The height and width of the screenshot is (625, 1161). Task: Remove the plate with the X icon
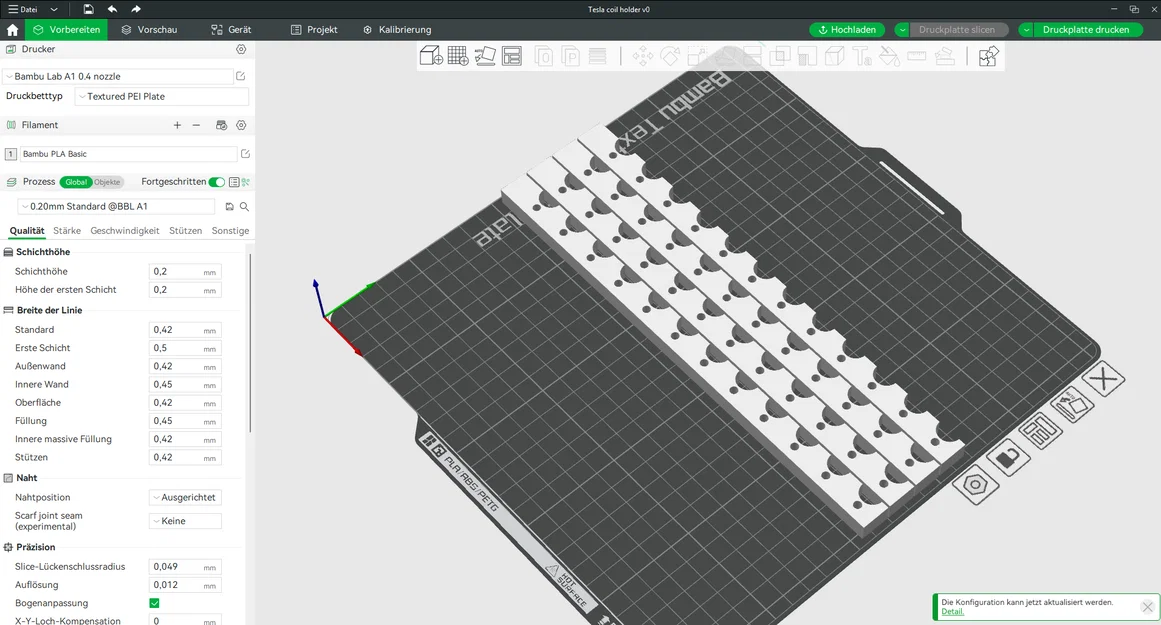point(1103,379)
